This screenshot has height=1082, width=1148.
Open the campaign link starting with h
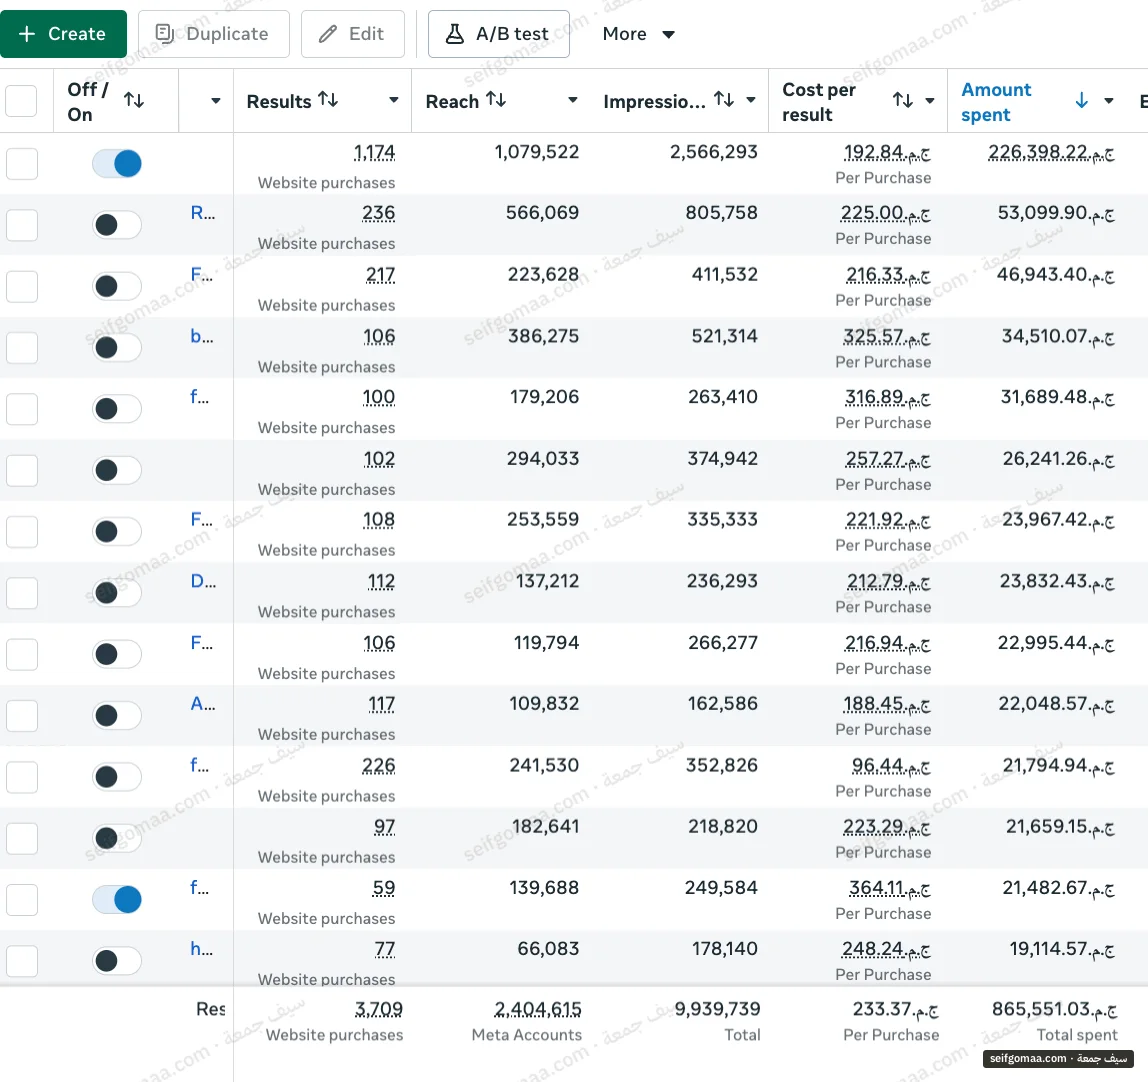[x=201, y=949]
